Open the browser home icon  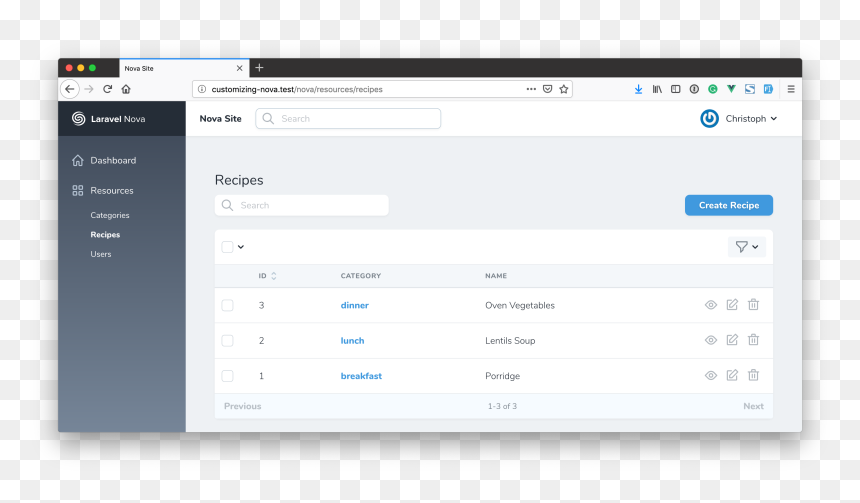tap(126, 89)
